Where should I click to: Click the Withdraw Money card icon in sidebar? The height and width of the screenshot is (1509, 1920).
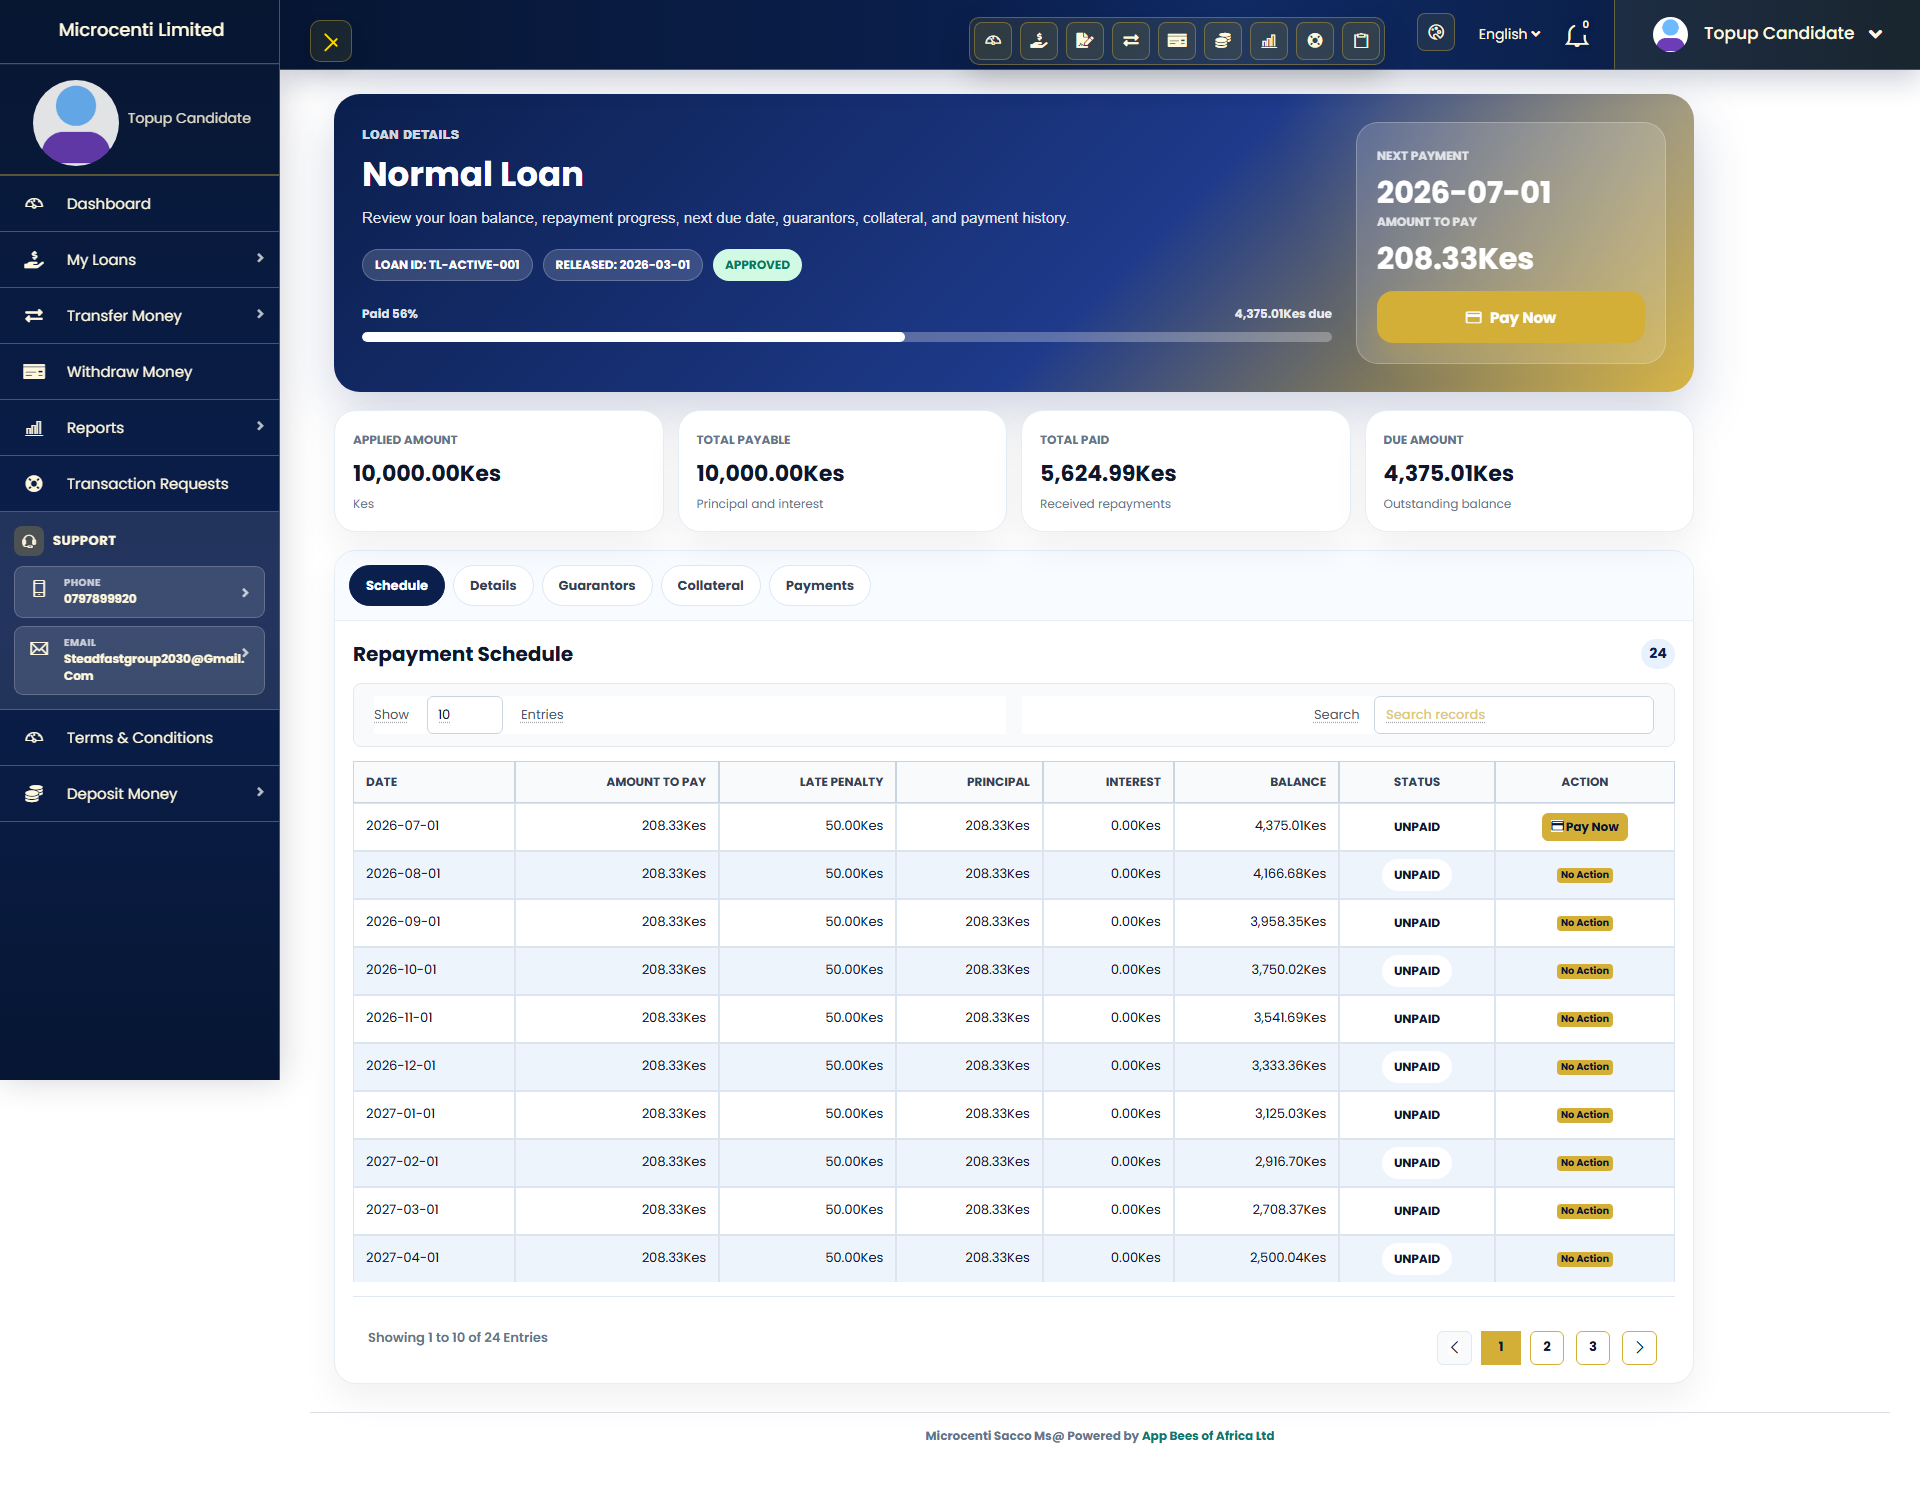34,372
